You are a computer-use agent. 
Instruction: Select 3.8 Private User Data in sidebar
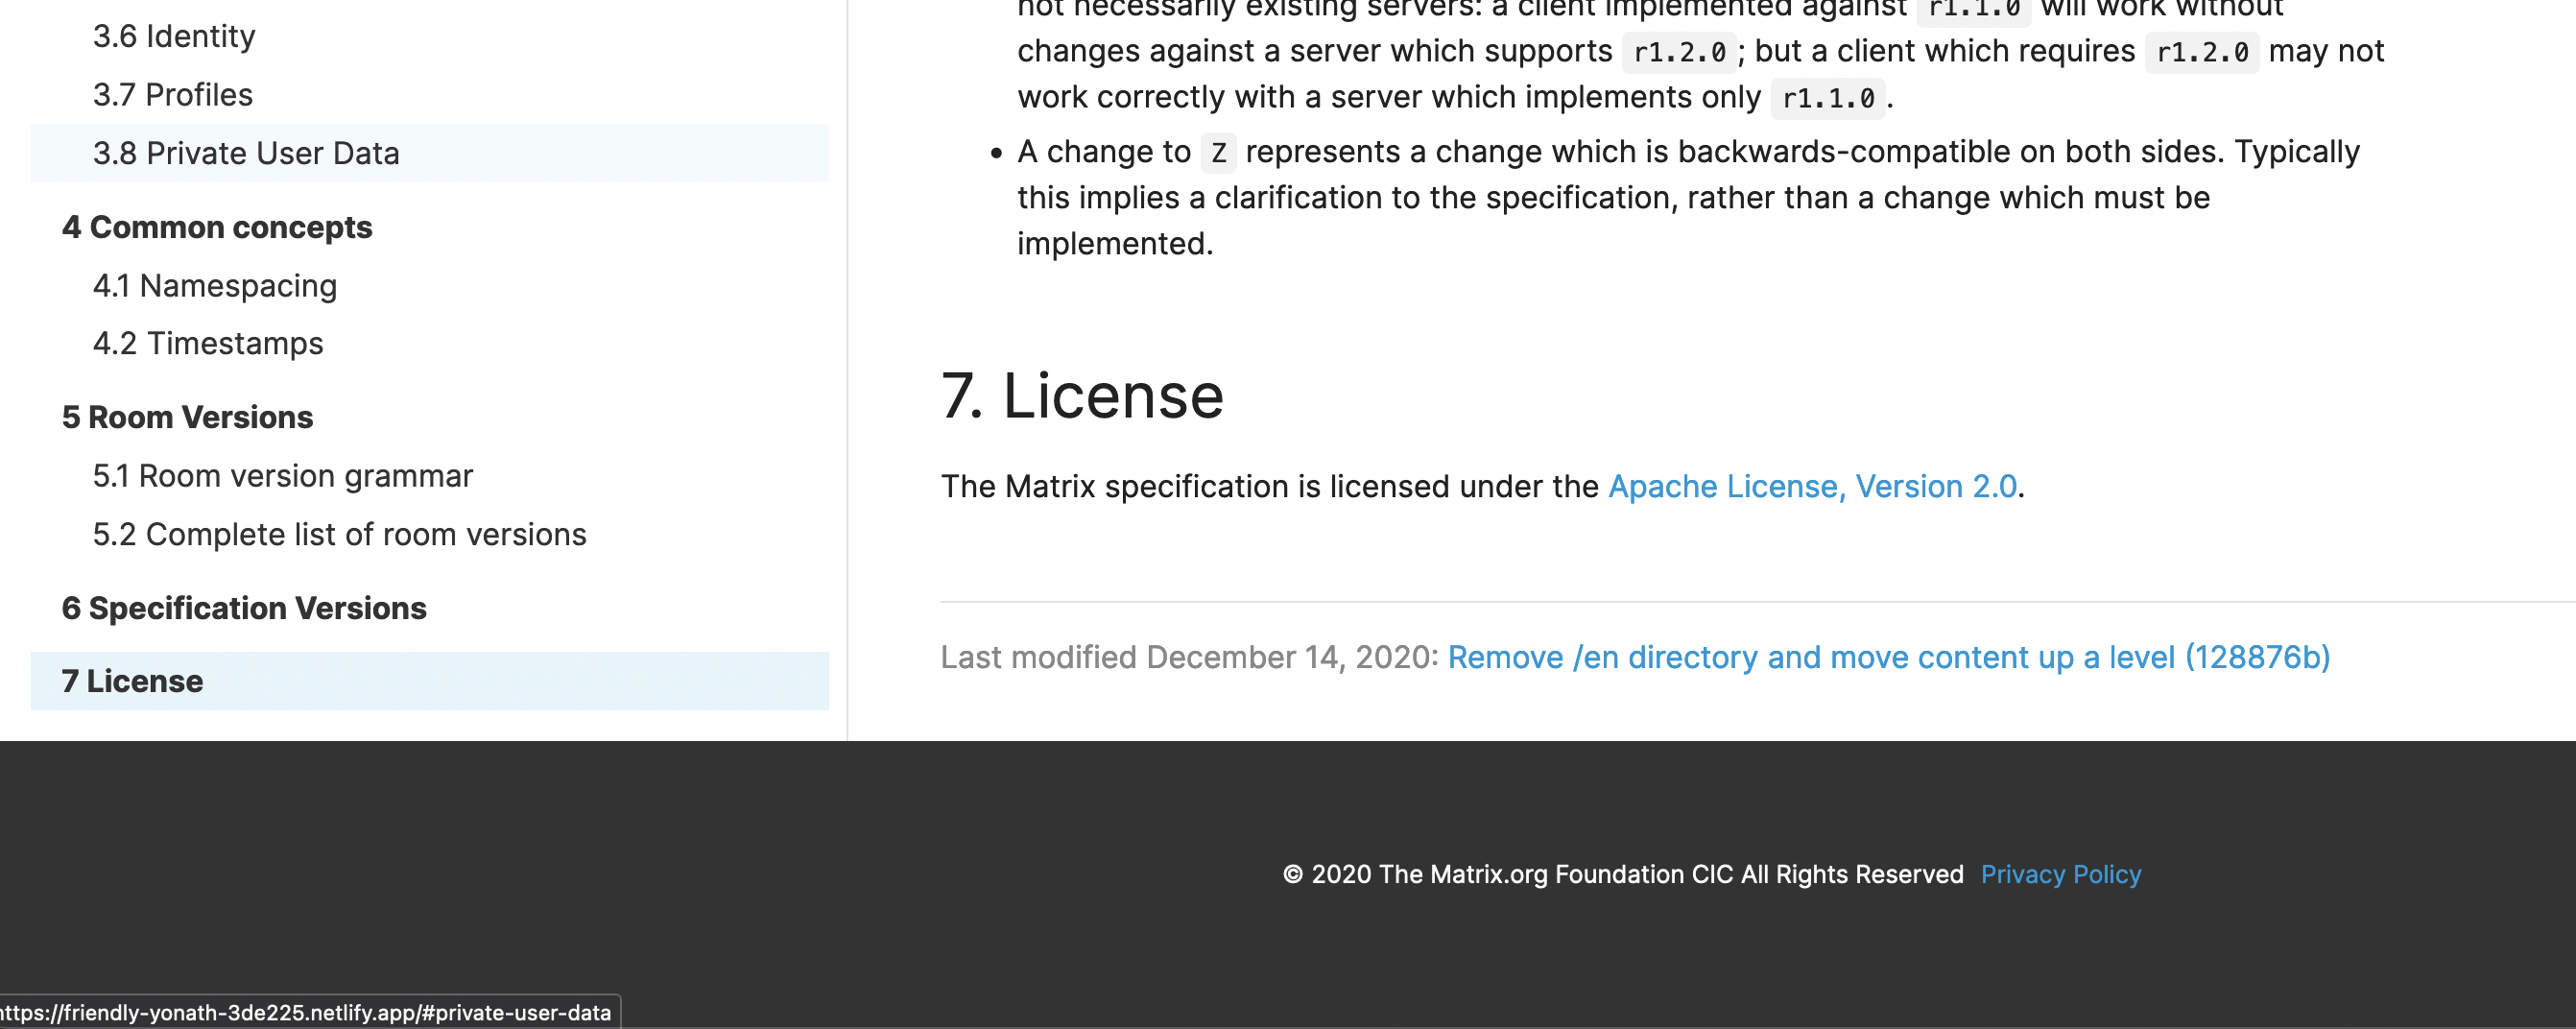coord(245,153)
